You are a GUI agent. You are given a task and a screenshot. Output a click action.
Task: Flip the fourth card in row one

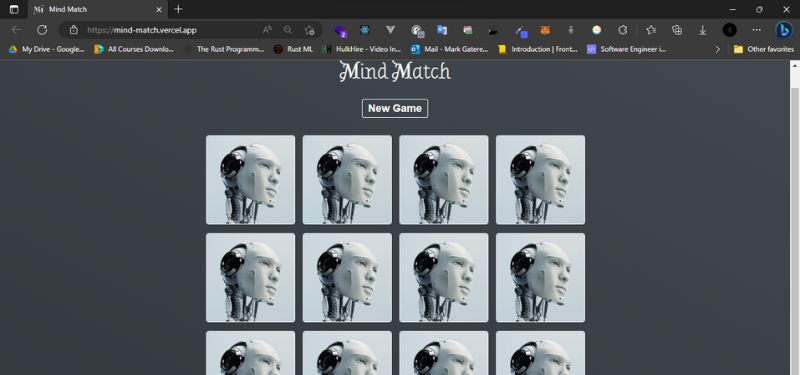click(540, 180)
